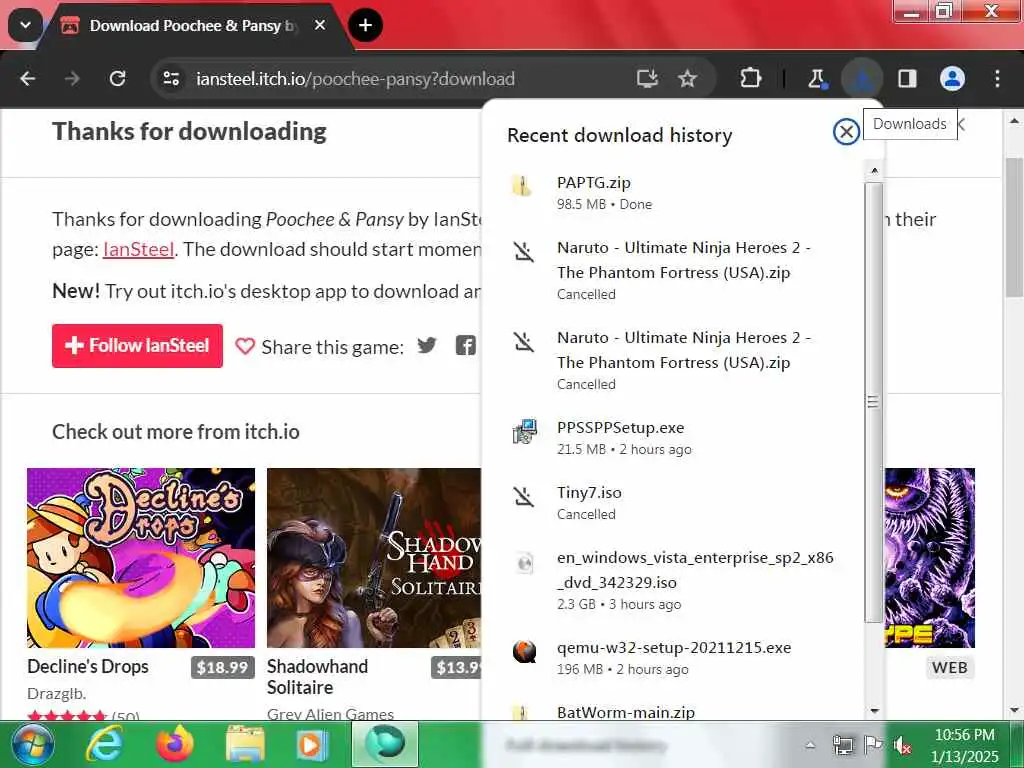Open the Extensions puzzle icon

point(750,79)
